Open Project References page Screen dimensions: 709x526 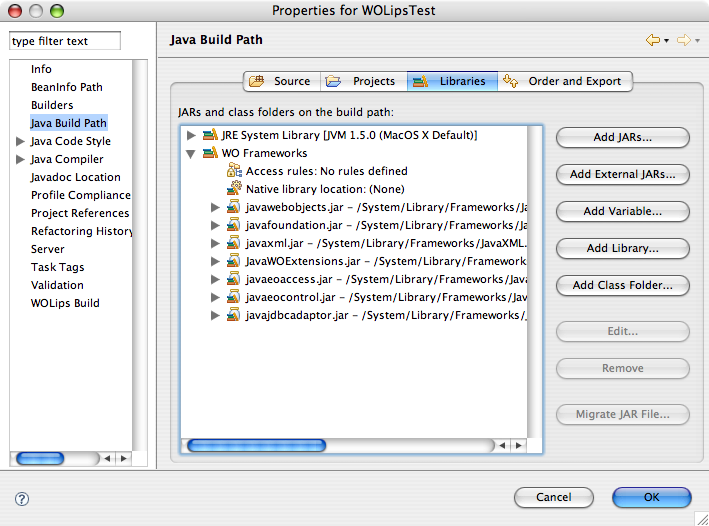(80, 213)
